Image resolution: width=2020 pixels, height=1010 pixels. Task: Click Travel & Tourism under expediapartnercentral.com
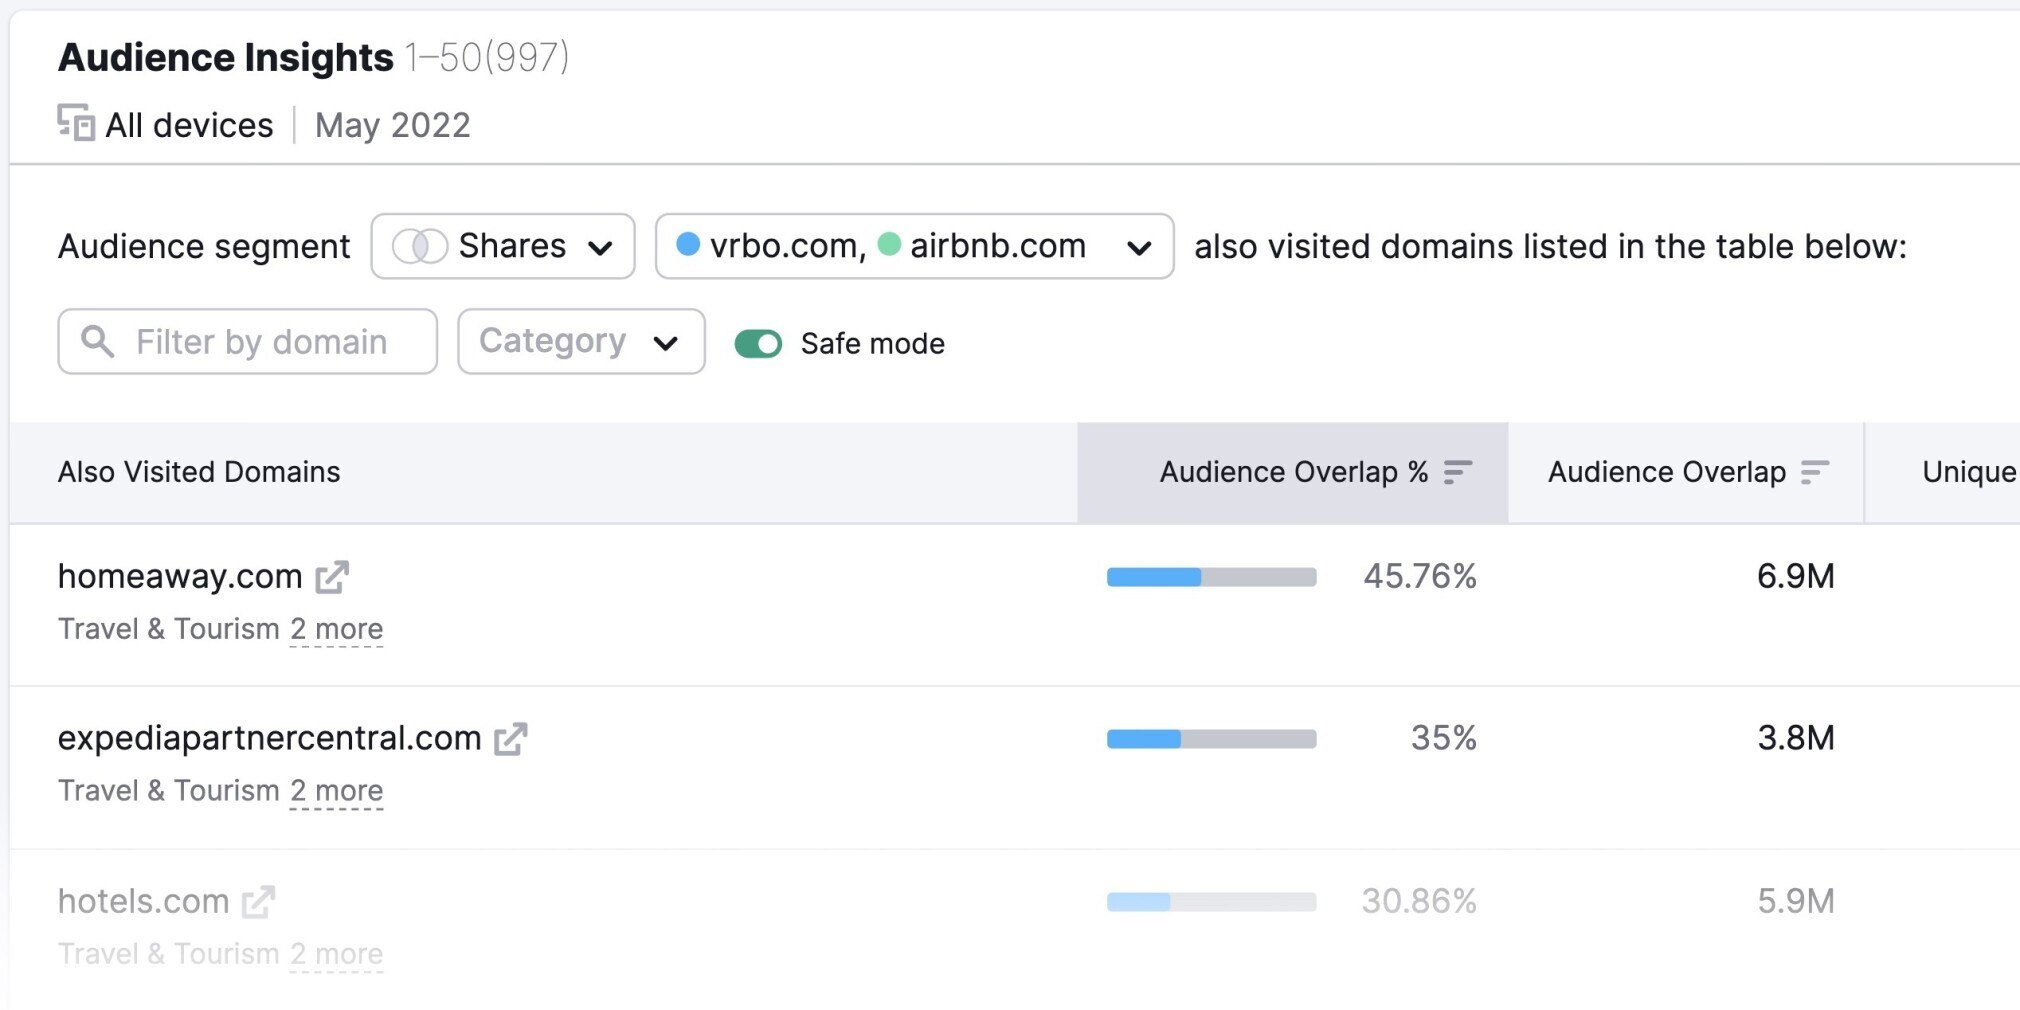point(169,791)
